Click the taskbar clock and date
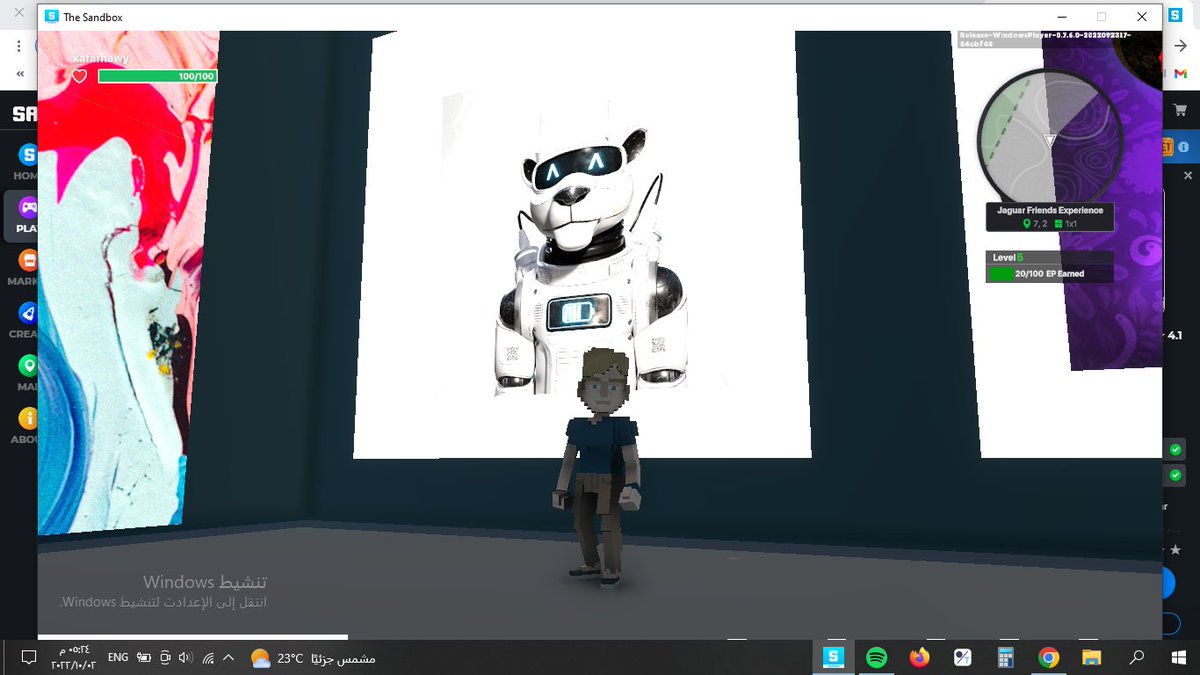Screen dimensions: 1200x675 74,658
